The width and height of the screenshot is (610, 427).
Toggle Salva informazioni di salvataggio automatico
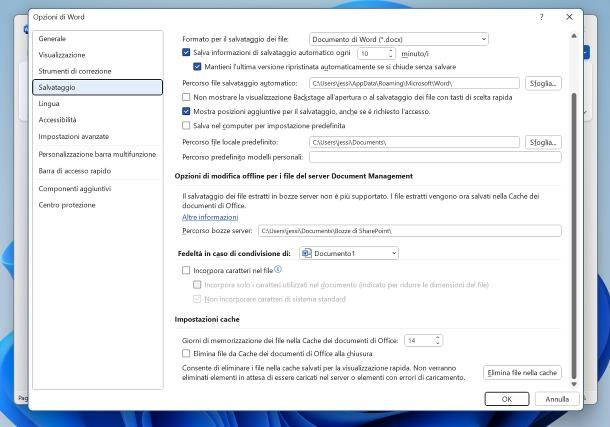pos(186,52)
